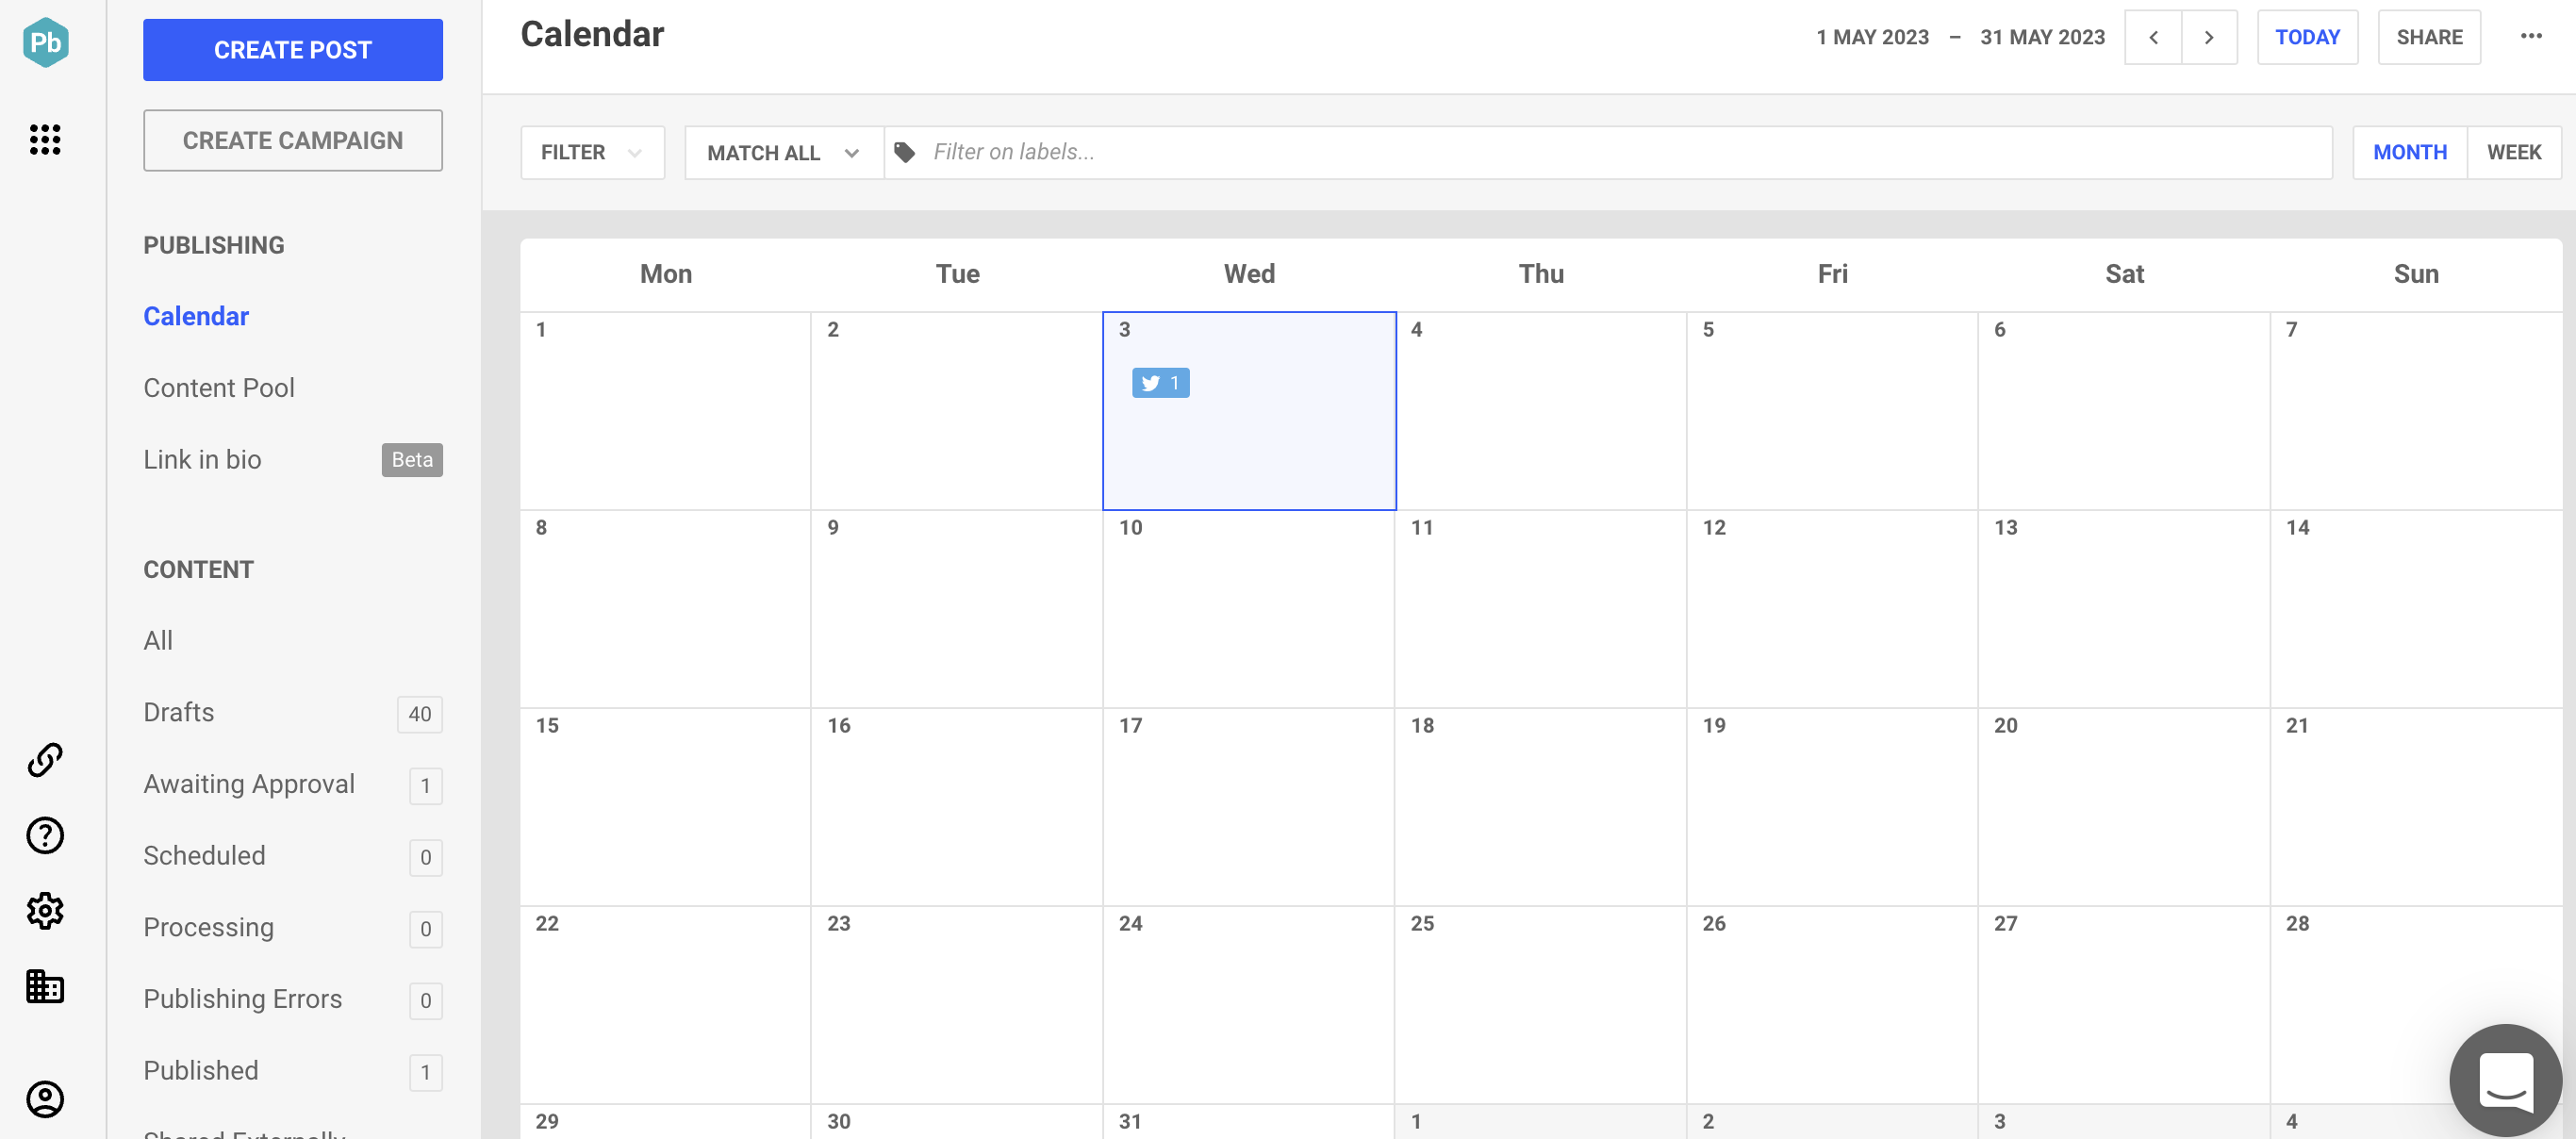This screenshot has width=2576, height=1139.
Task: Select May 14 calendar cell
Action: click(x=2416, y=609)
